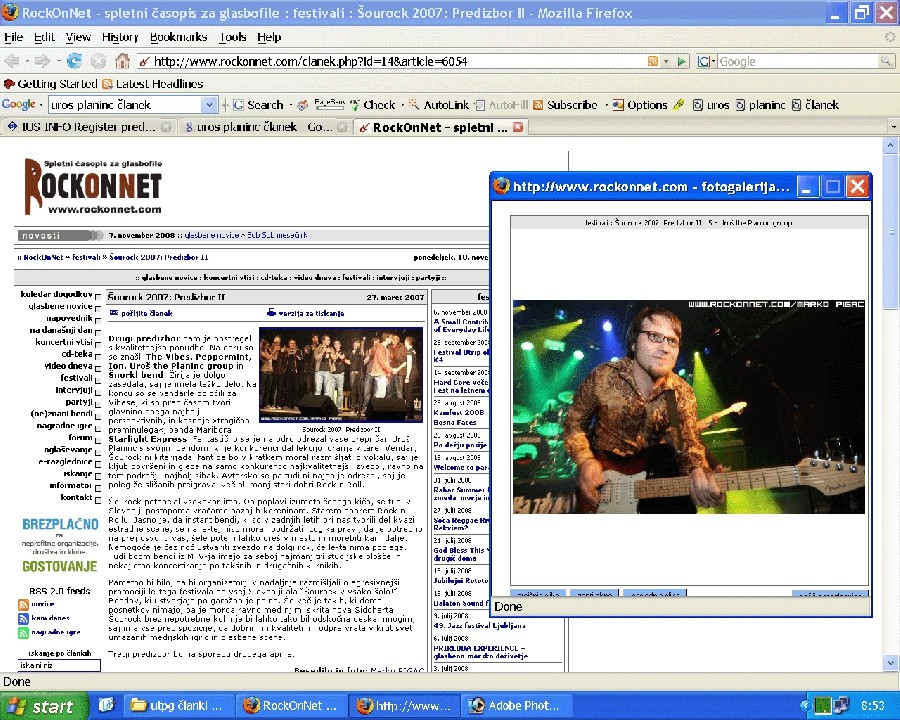The width and height of the screenshot is (900, 720).
Task: Open the Tools menu
Action: tap(232, 37)
